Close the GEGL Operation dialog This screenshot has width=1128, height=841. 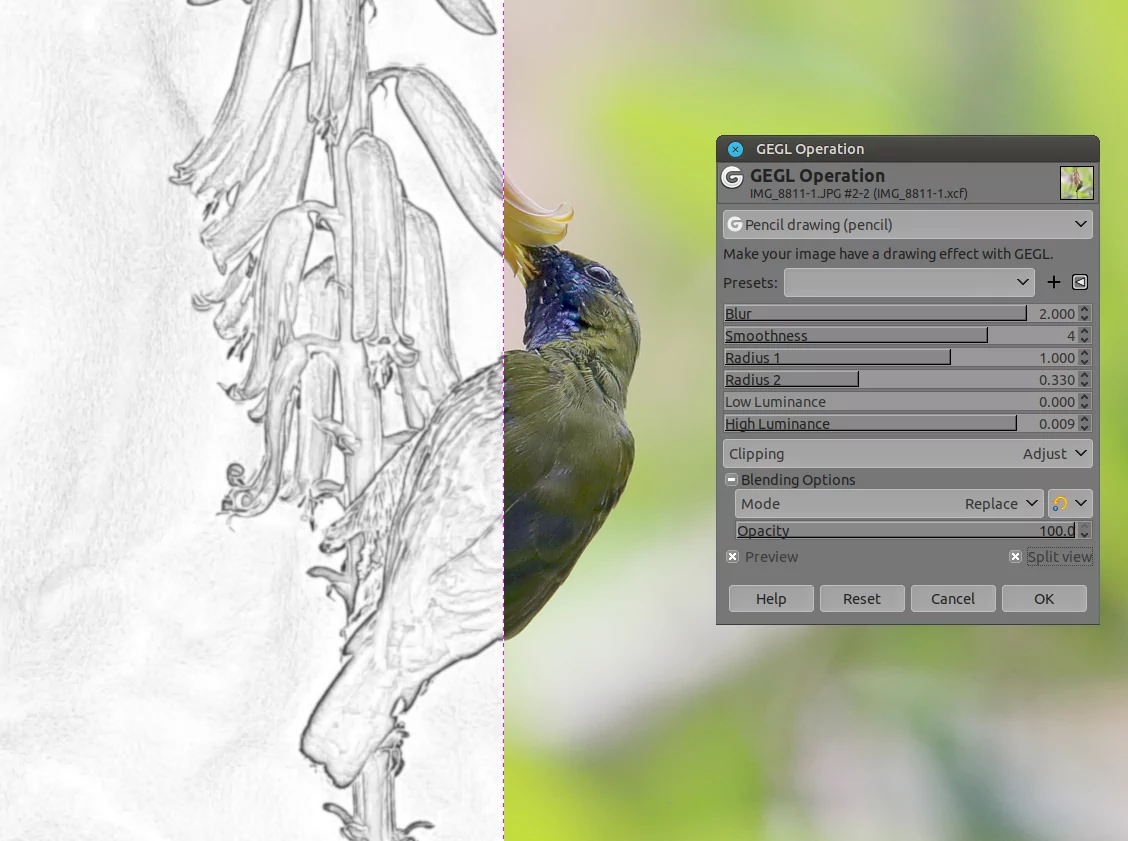pyautogui.click(x=735, y=149)
